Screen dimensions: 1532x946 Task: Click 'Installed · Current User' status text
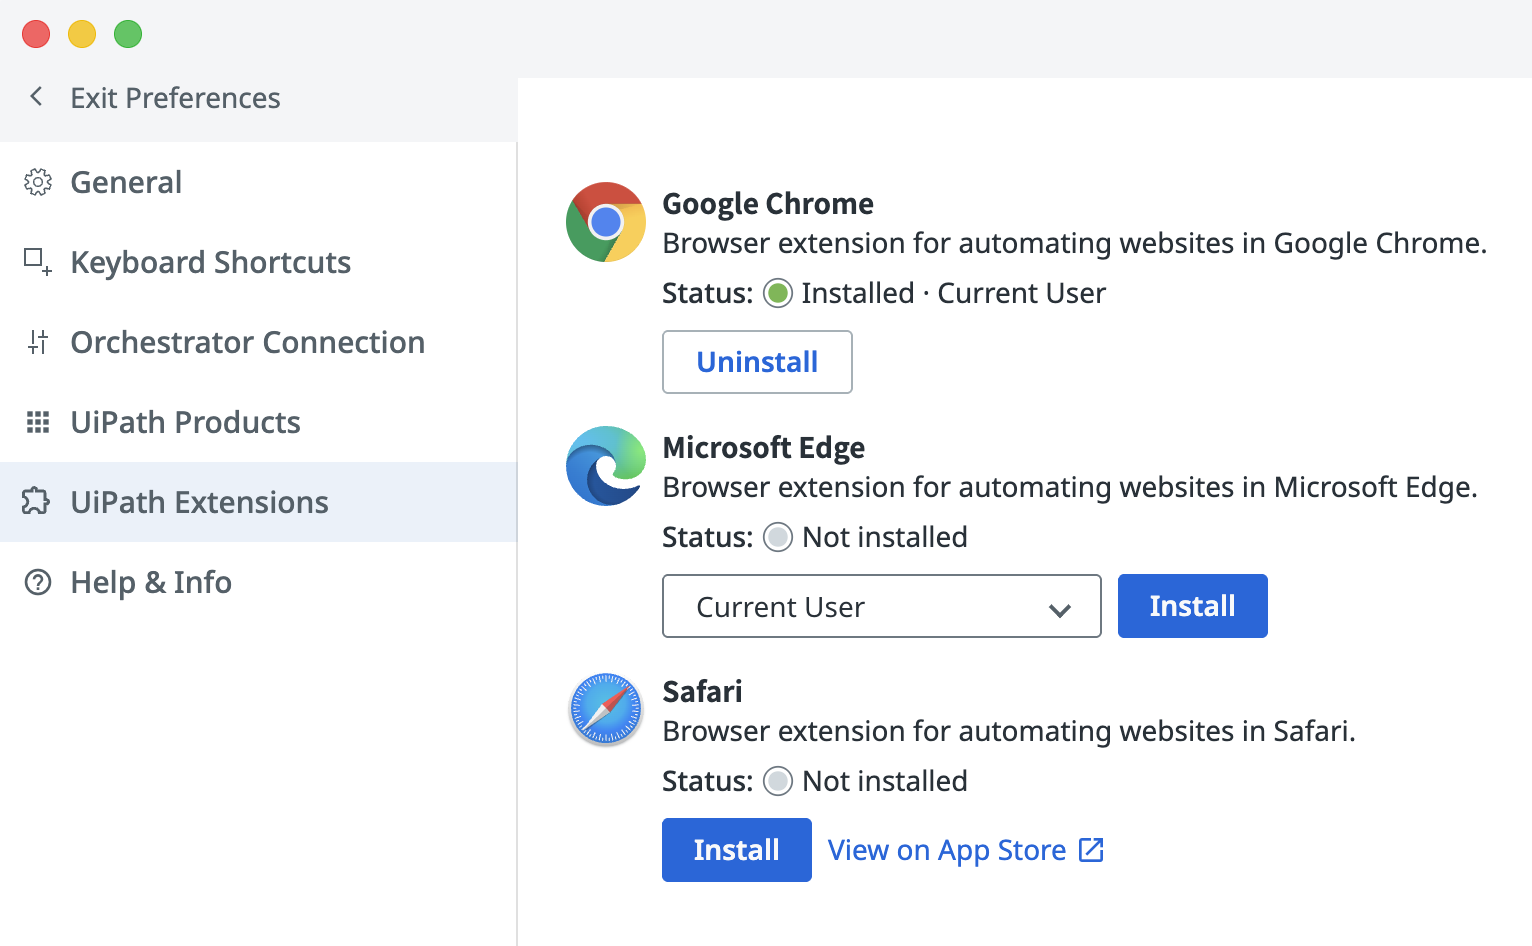[x=953, y=293]
